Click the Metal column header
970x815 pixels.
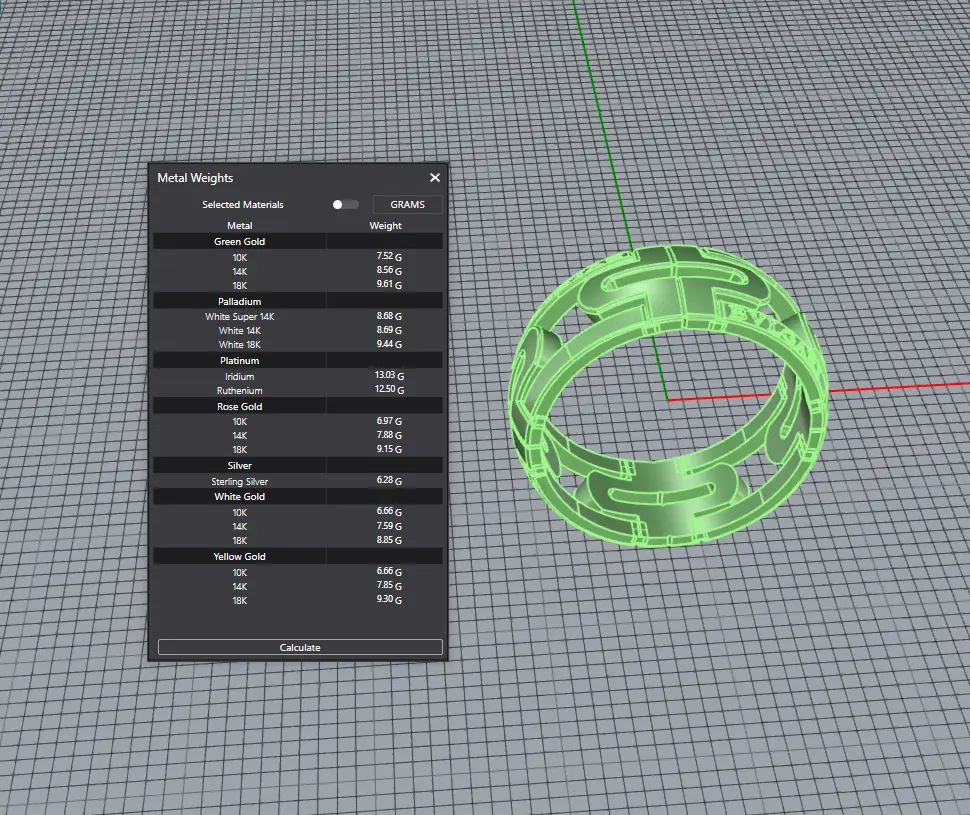[240, 226]
